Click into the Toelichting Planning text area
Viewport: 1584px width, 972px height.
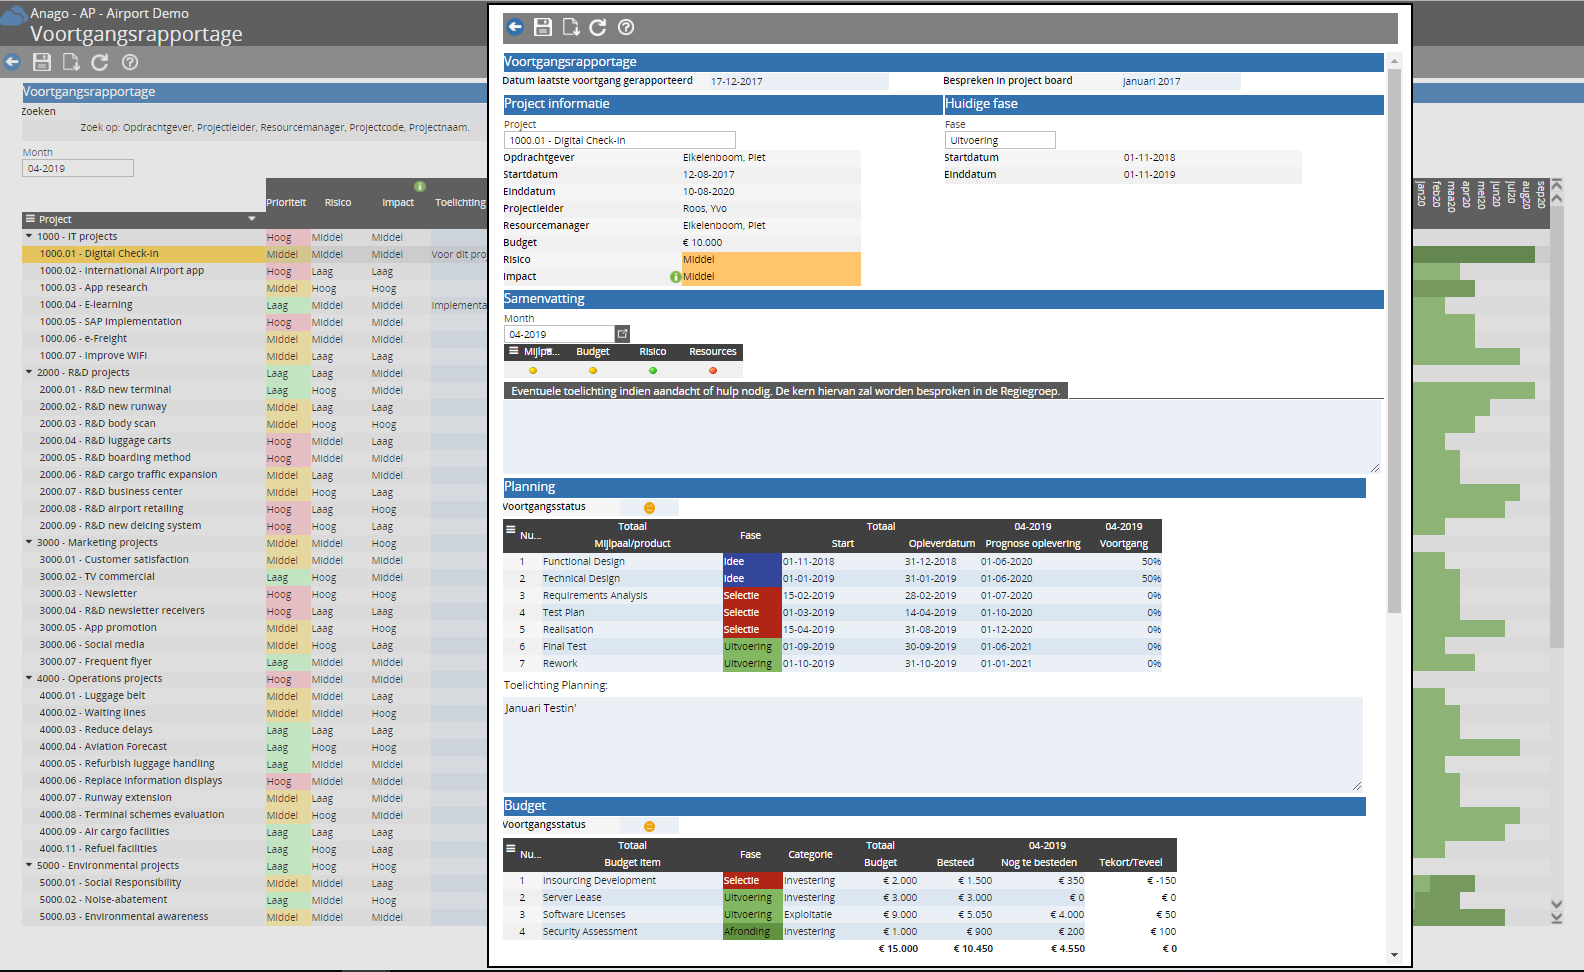click(x=932, y=745)
